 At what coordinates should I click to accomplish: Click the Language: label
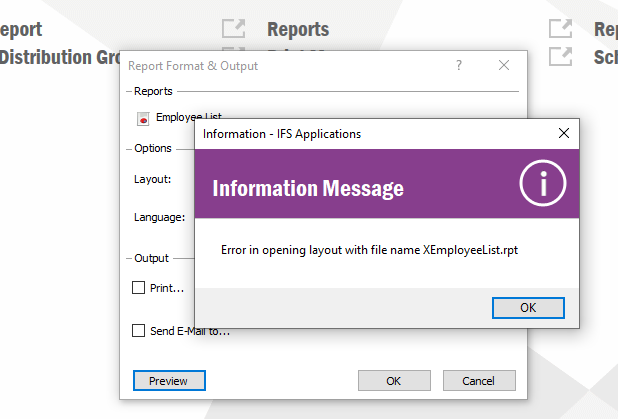tap(159, 217)
